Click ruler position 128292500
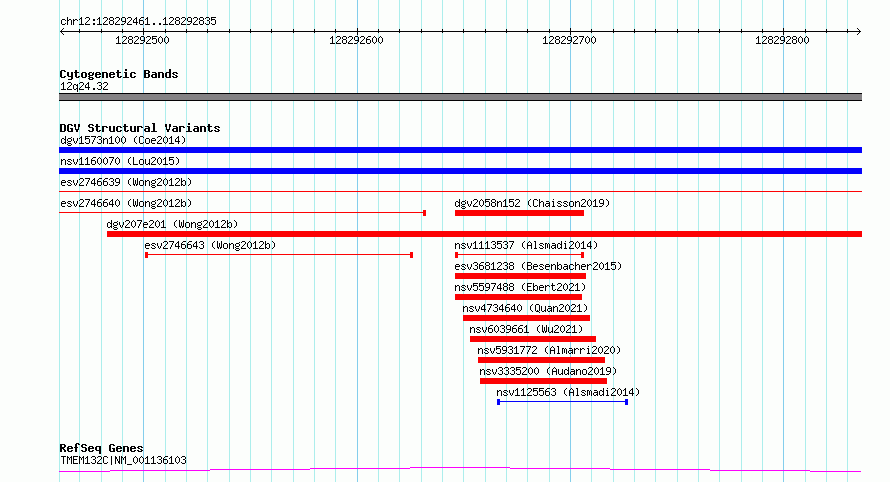890x482 pixels. pyautogui.click(x=142, y=40)
